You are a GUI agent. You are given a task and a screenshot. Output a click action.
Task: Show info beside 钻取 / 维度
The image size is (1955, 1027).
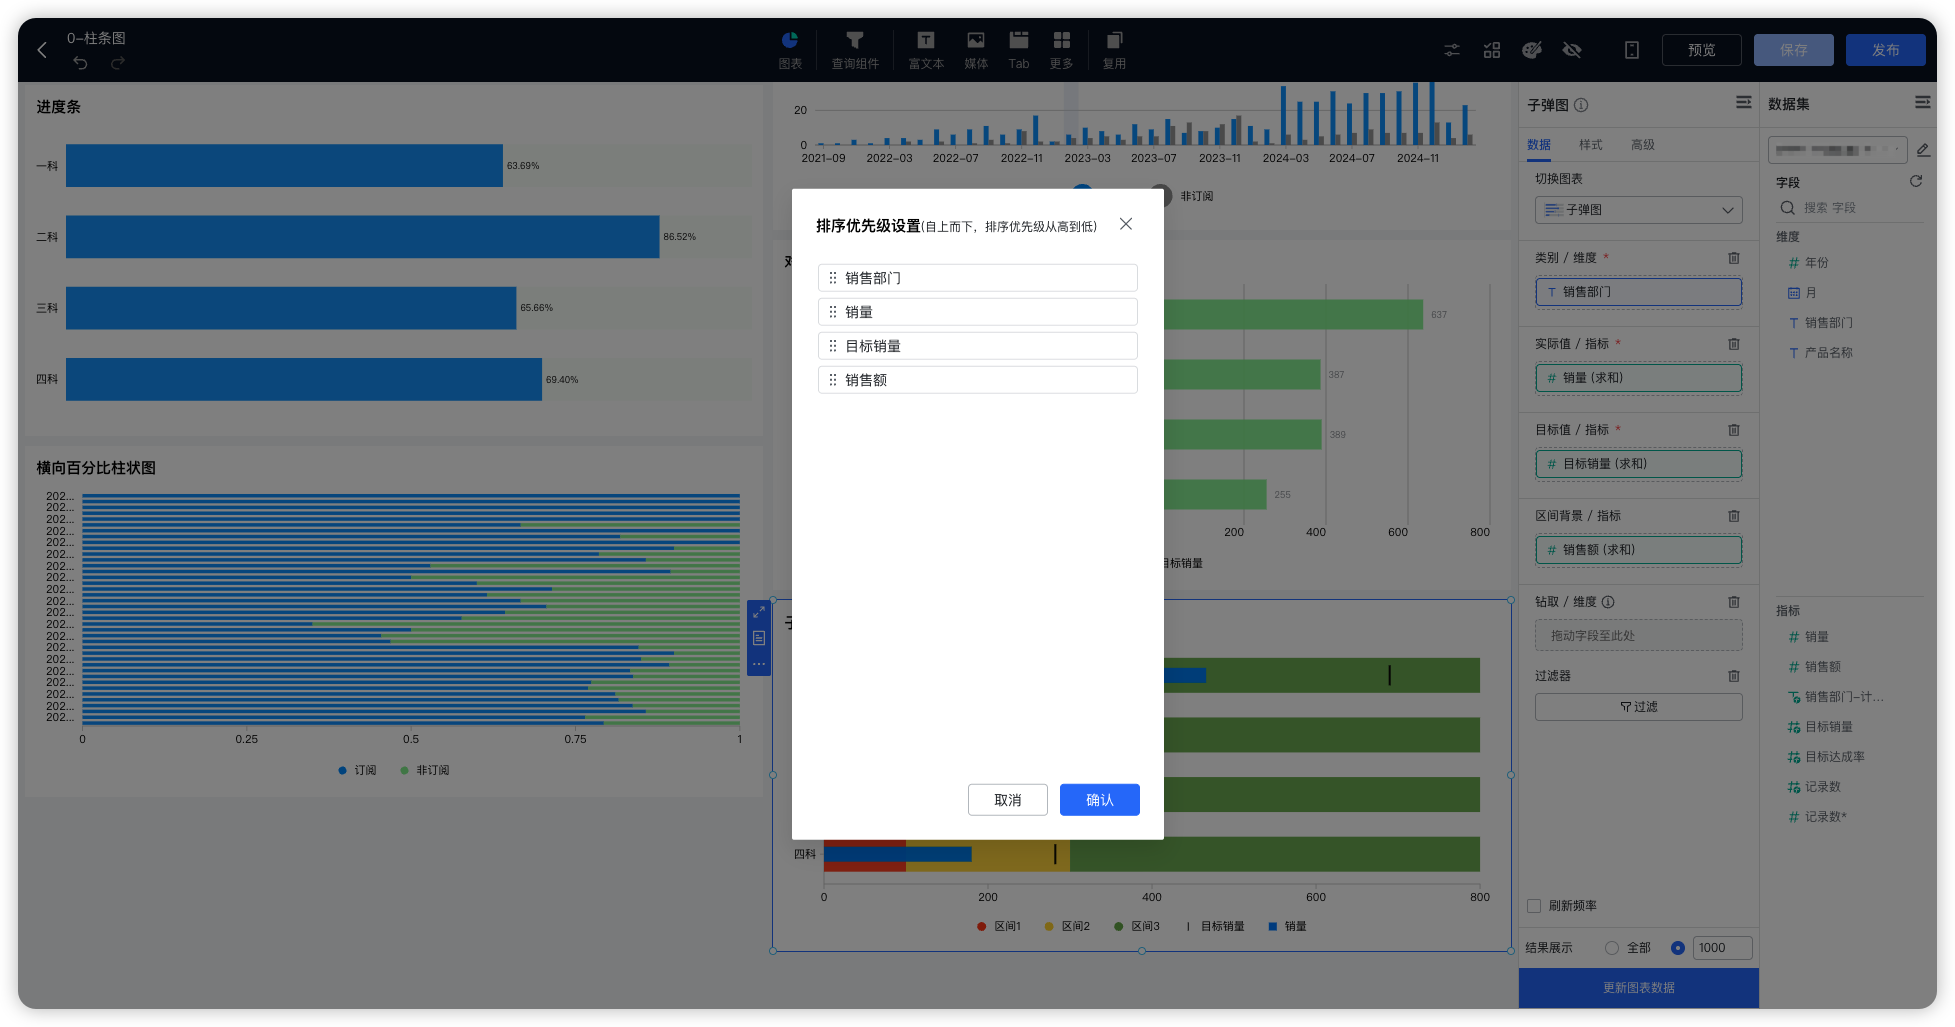click(x=1608, y=602)
